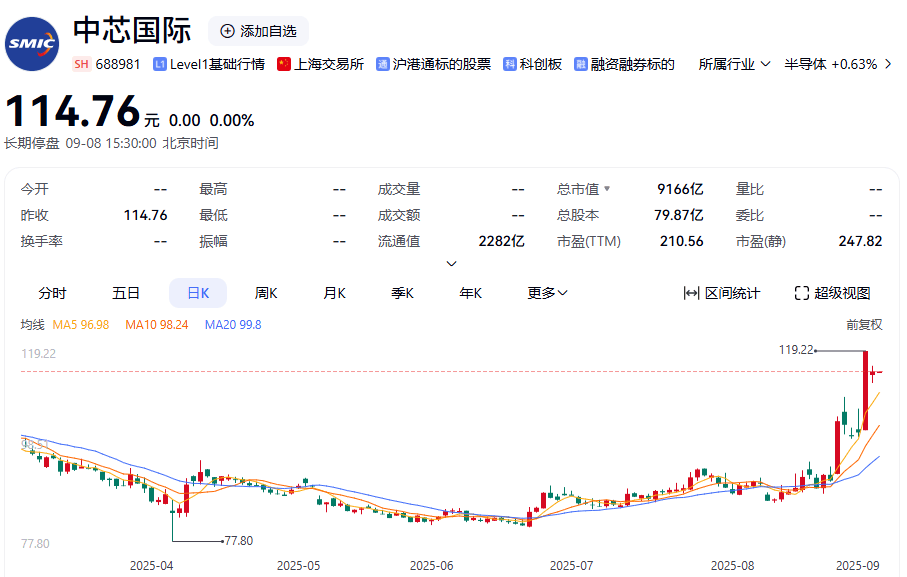This screenshot has width=907, height=577.
Task: Click 前复权 price adjustment option
Action: [864, 325]
